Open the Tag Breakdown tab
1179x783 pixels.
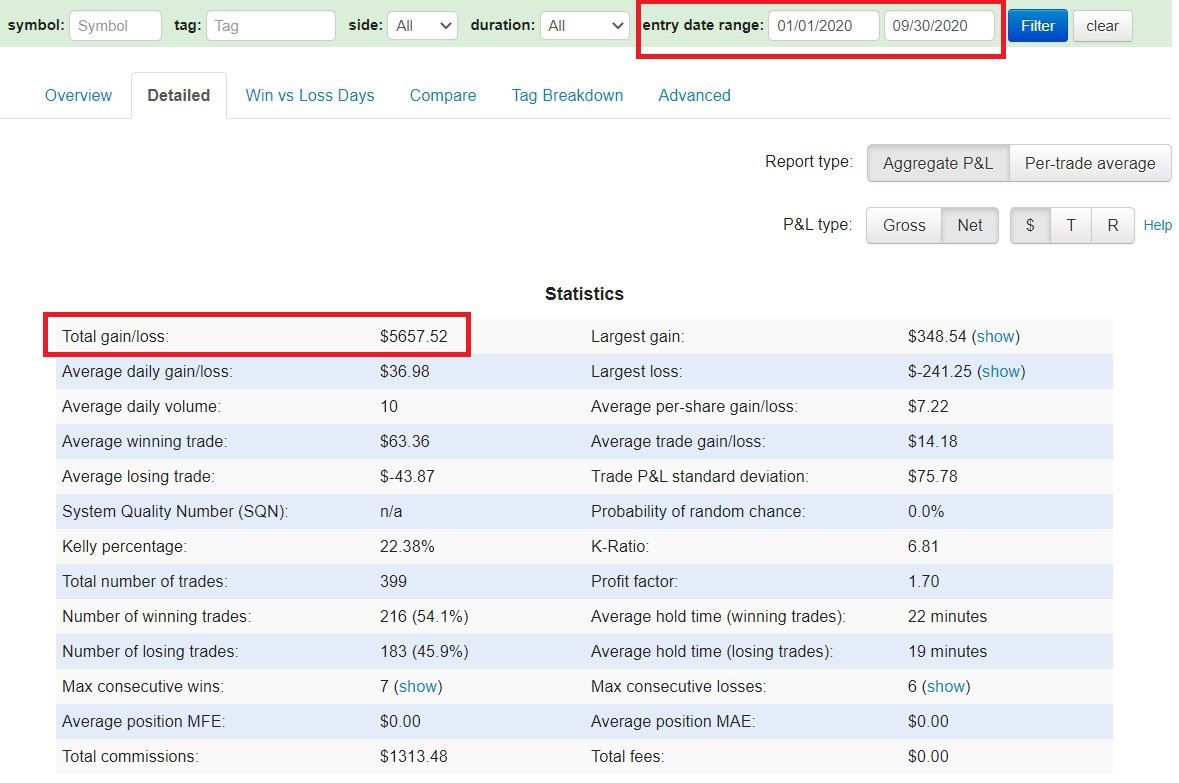tap(568, 96)
